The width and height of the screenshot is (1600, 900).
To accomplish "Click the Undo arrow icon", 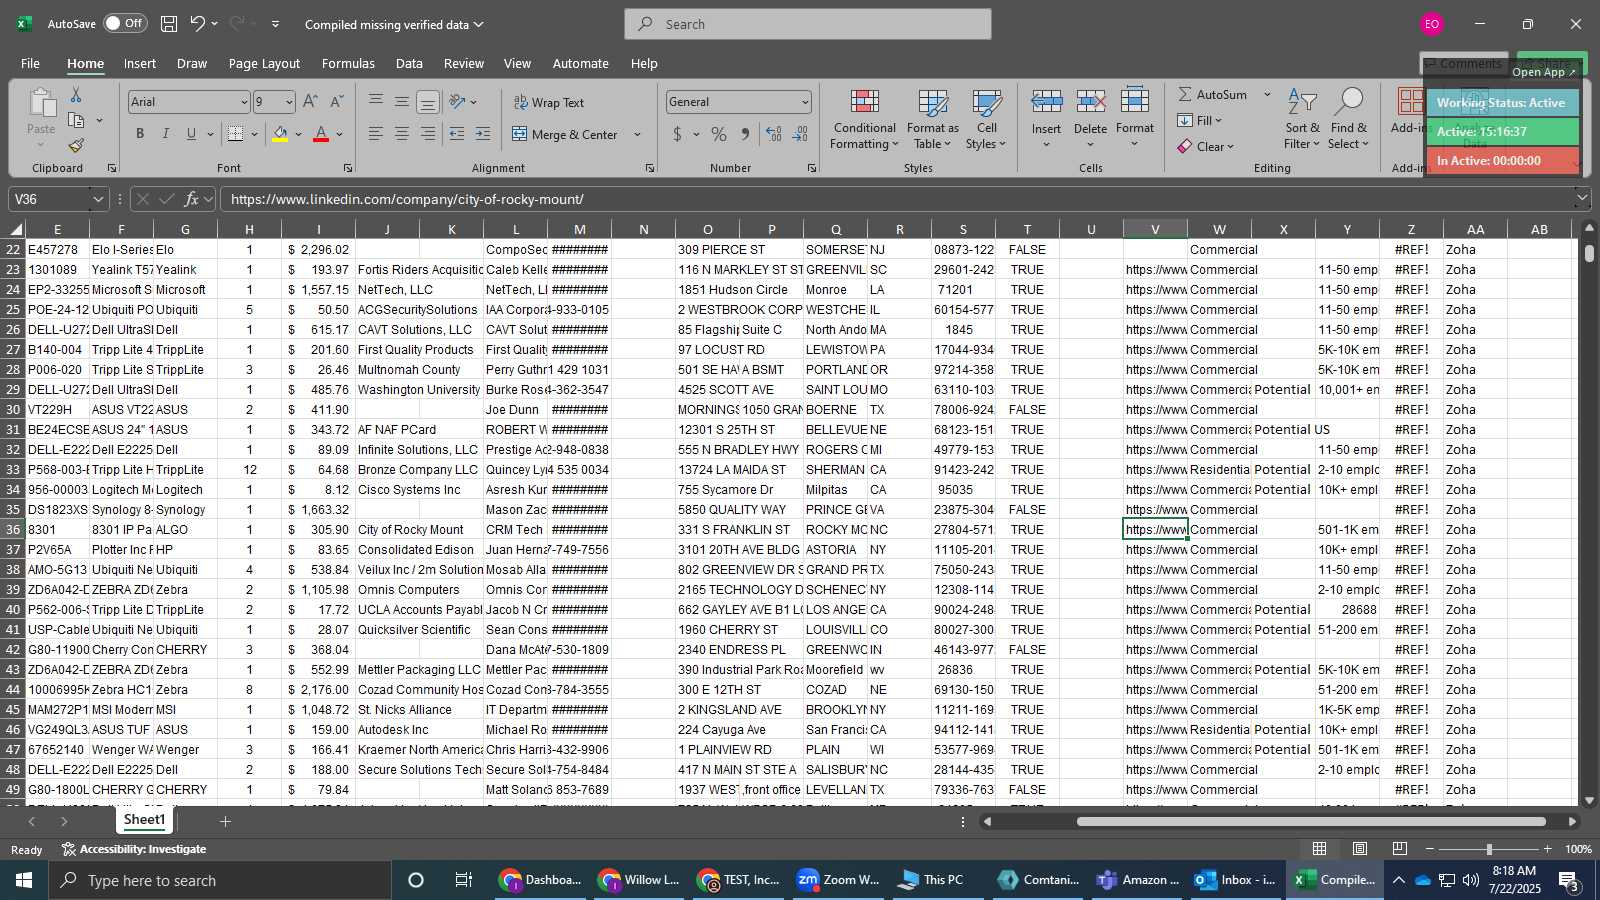I will click(x=198, y=24).
